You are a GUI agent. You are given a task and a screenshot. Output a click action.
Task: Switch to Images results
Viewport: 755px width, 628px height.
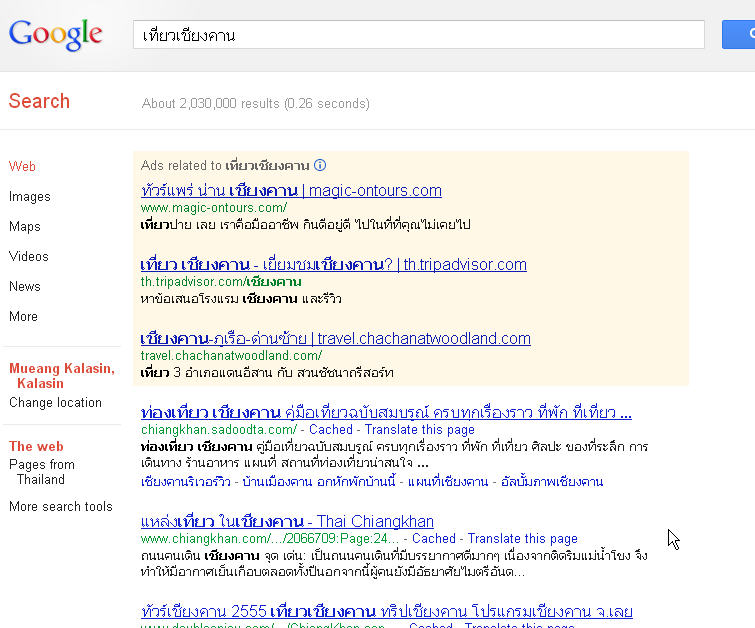(x=30, y=196)
